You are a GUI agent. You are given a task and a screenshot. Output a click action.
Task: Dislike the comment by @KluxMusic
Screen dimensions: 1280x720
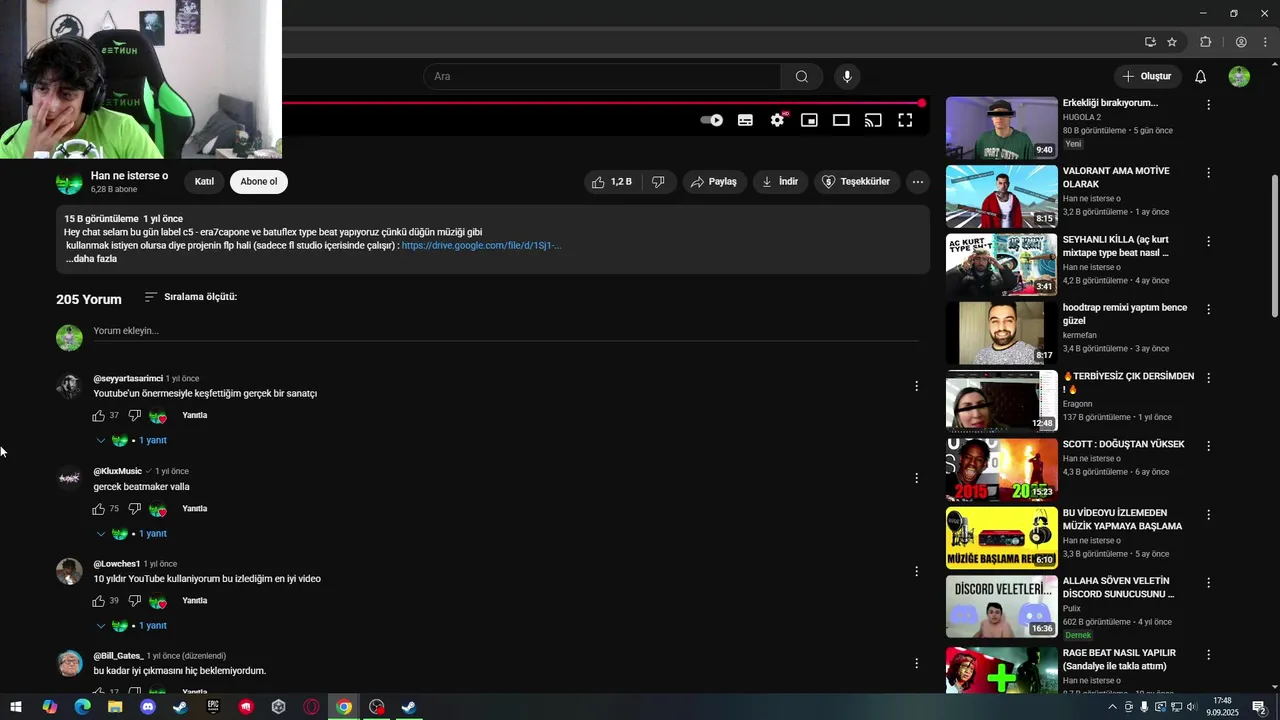(x=135, y=509)
